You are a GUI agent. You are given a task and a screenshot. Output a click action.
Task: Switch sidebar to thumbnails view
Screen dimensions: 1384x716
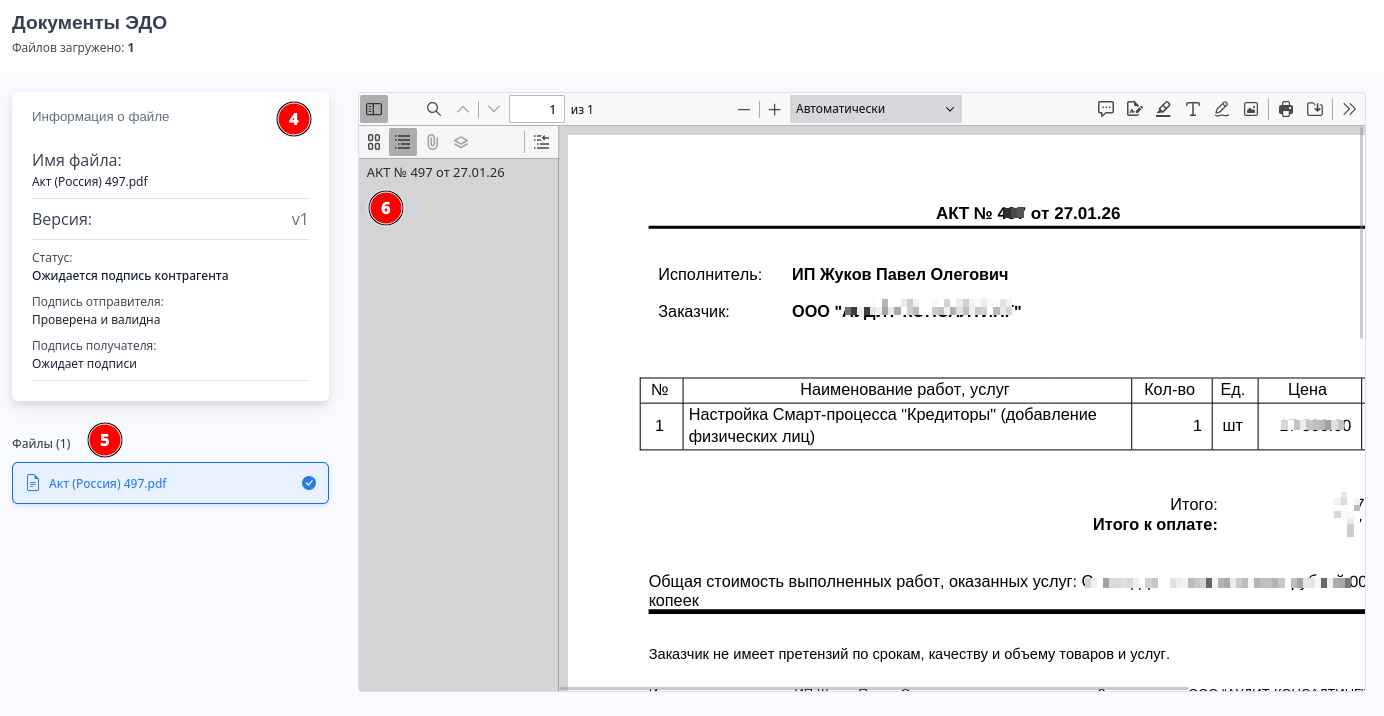tap(374, 142)
